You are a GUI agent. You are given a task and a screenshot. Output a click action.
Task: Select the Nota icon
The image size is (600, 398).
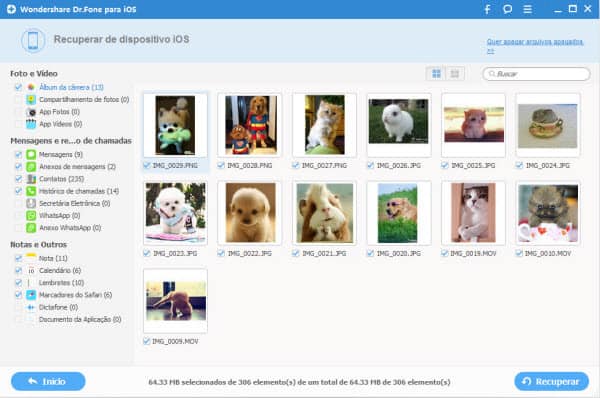[31, 258]
